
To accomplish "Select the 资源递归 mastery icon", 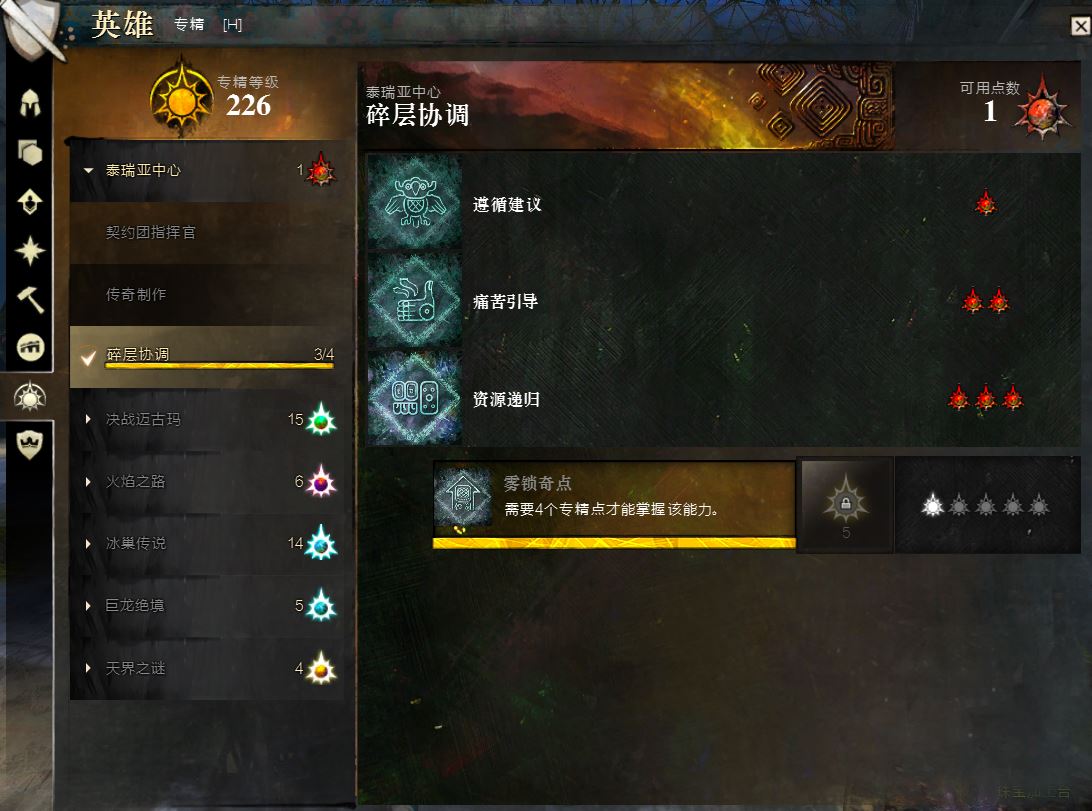I will 414,398.
